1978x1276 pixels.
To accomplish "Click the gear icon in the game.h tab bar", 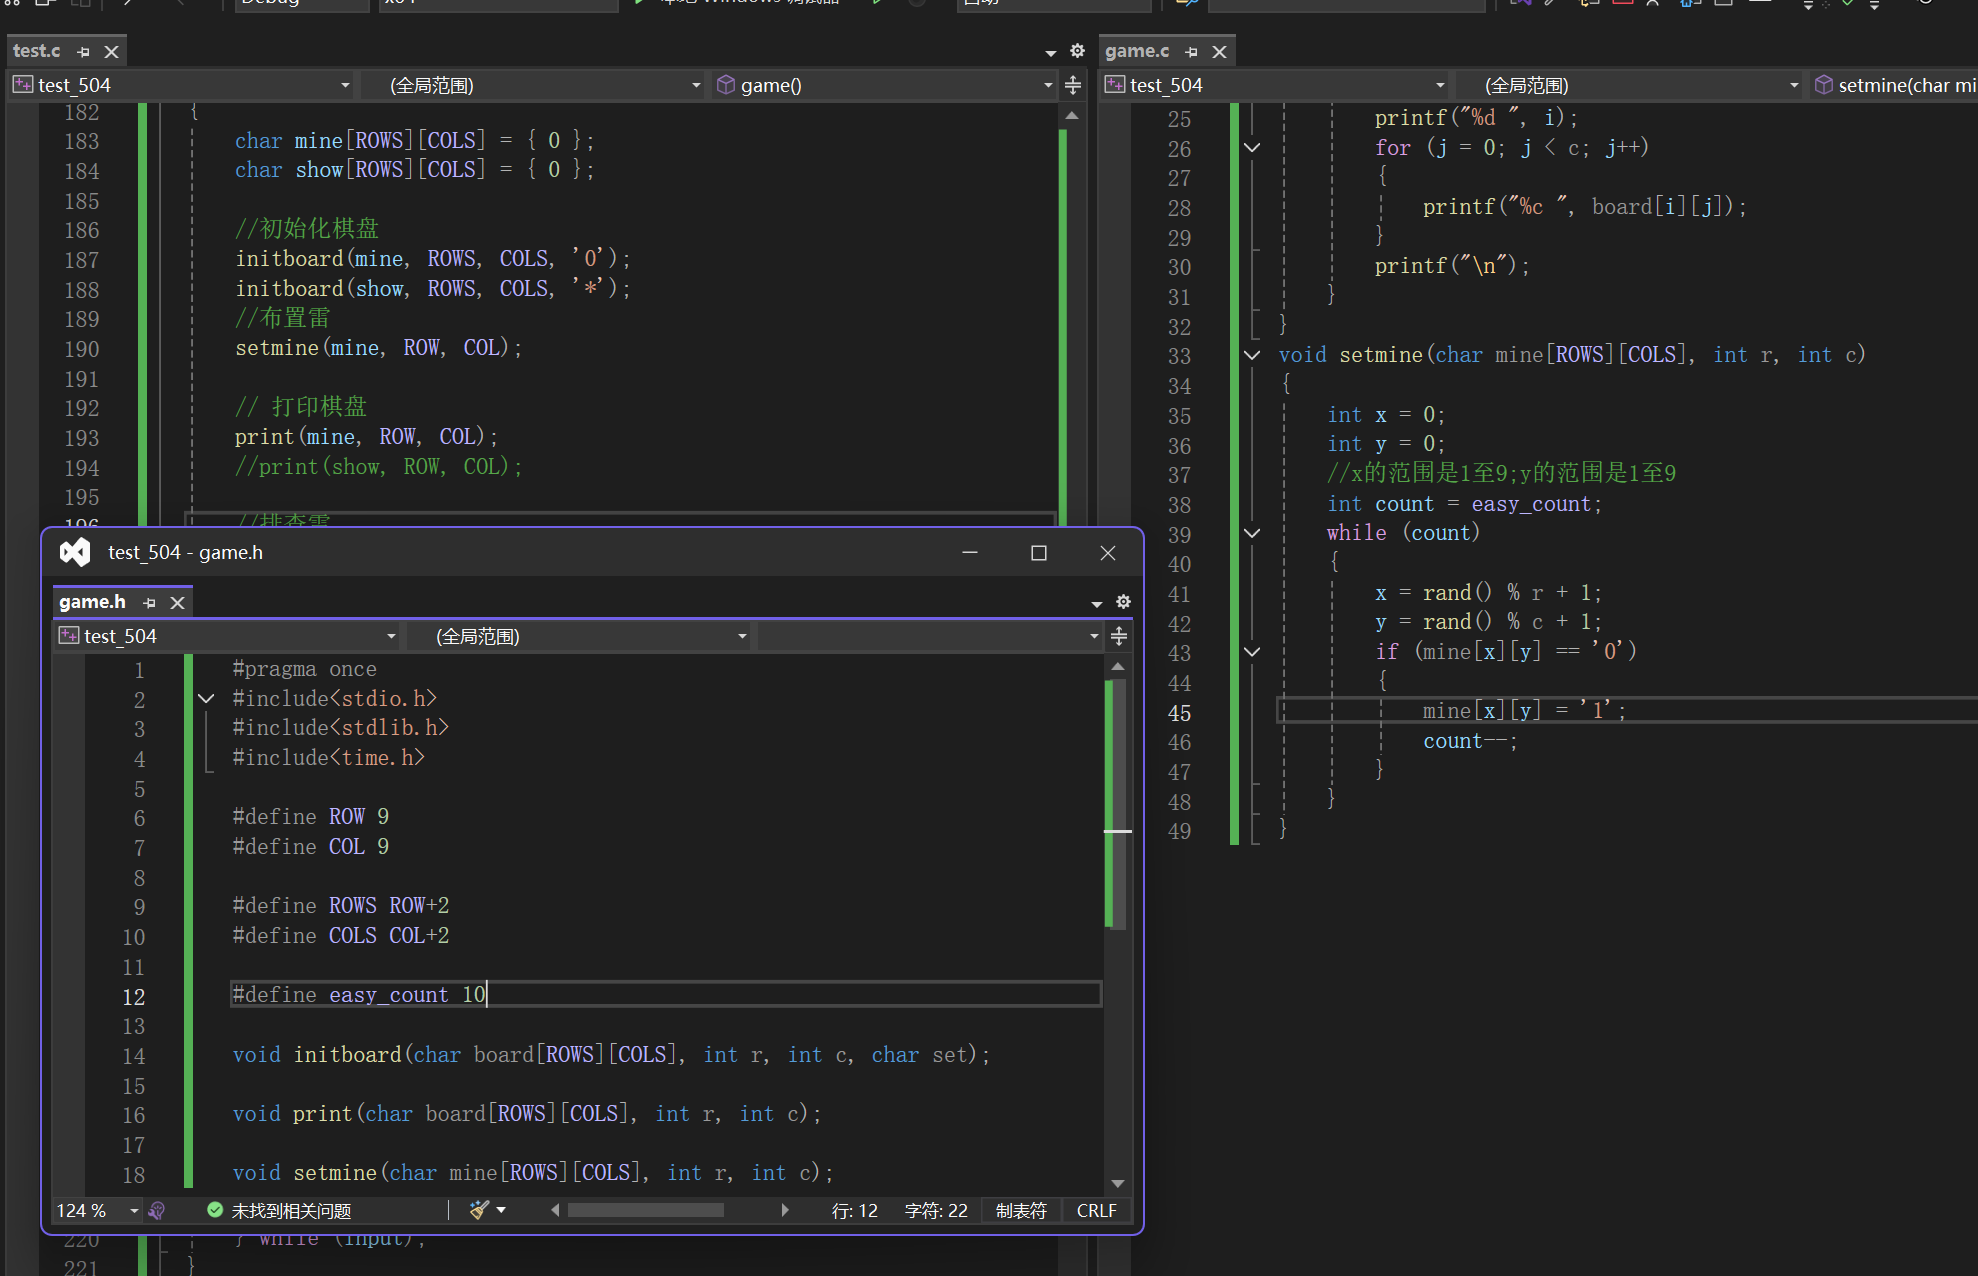I will tap(1123, 602).
